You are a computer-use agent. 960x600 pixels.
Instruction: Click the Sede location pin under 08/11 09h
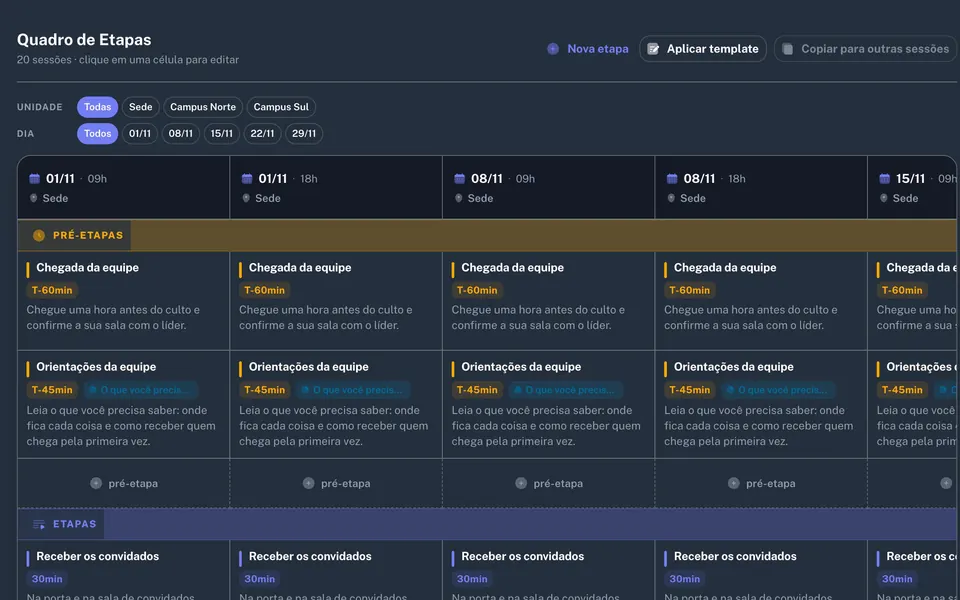[x=459, y=198]
